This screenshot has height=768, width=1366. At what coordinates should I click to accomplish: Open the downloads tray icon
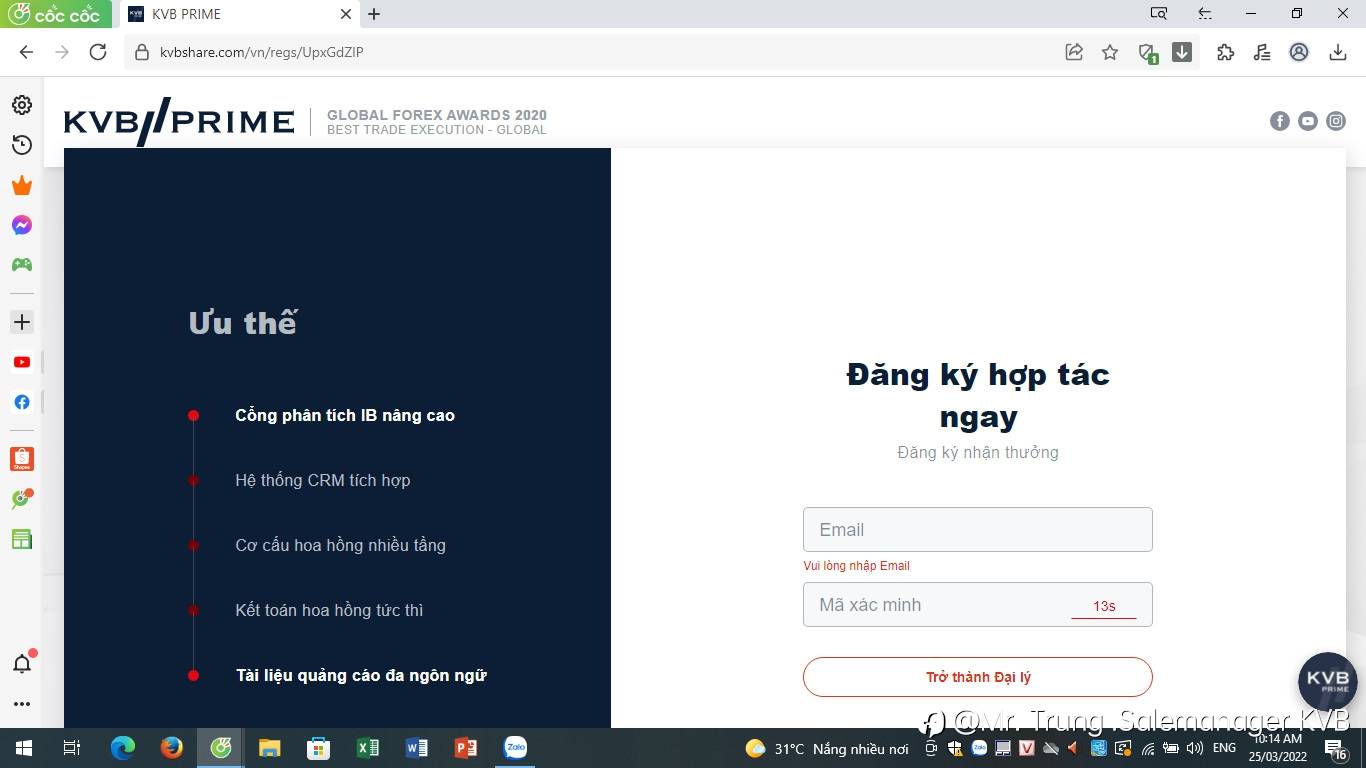pyautogui.click(x=1338, y=52)
